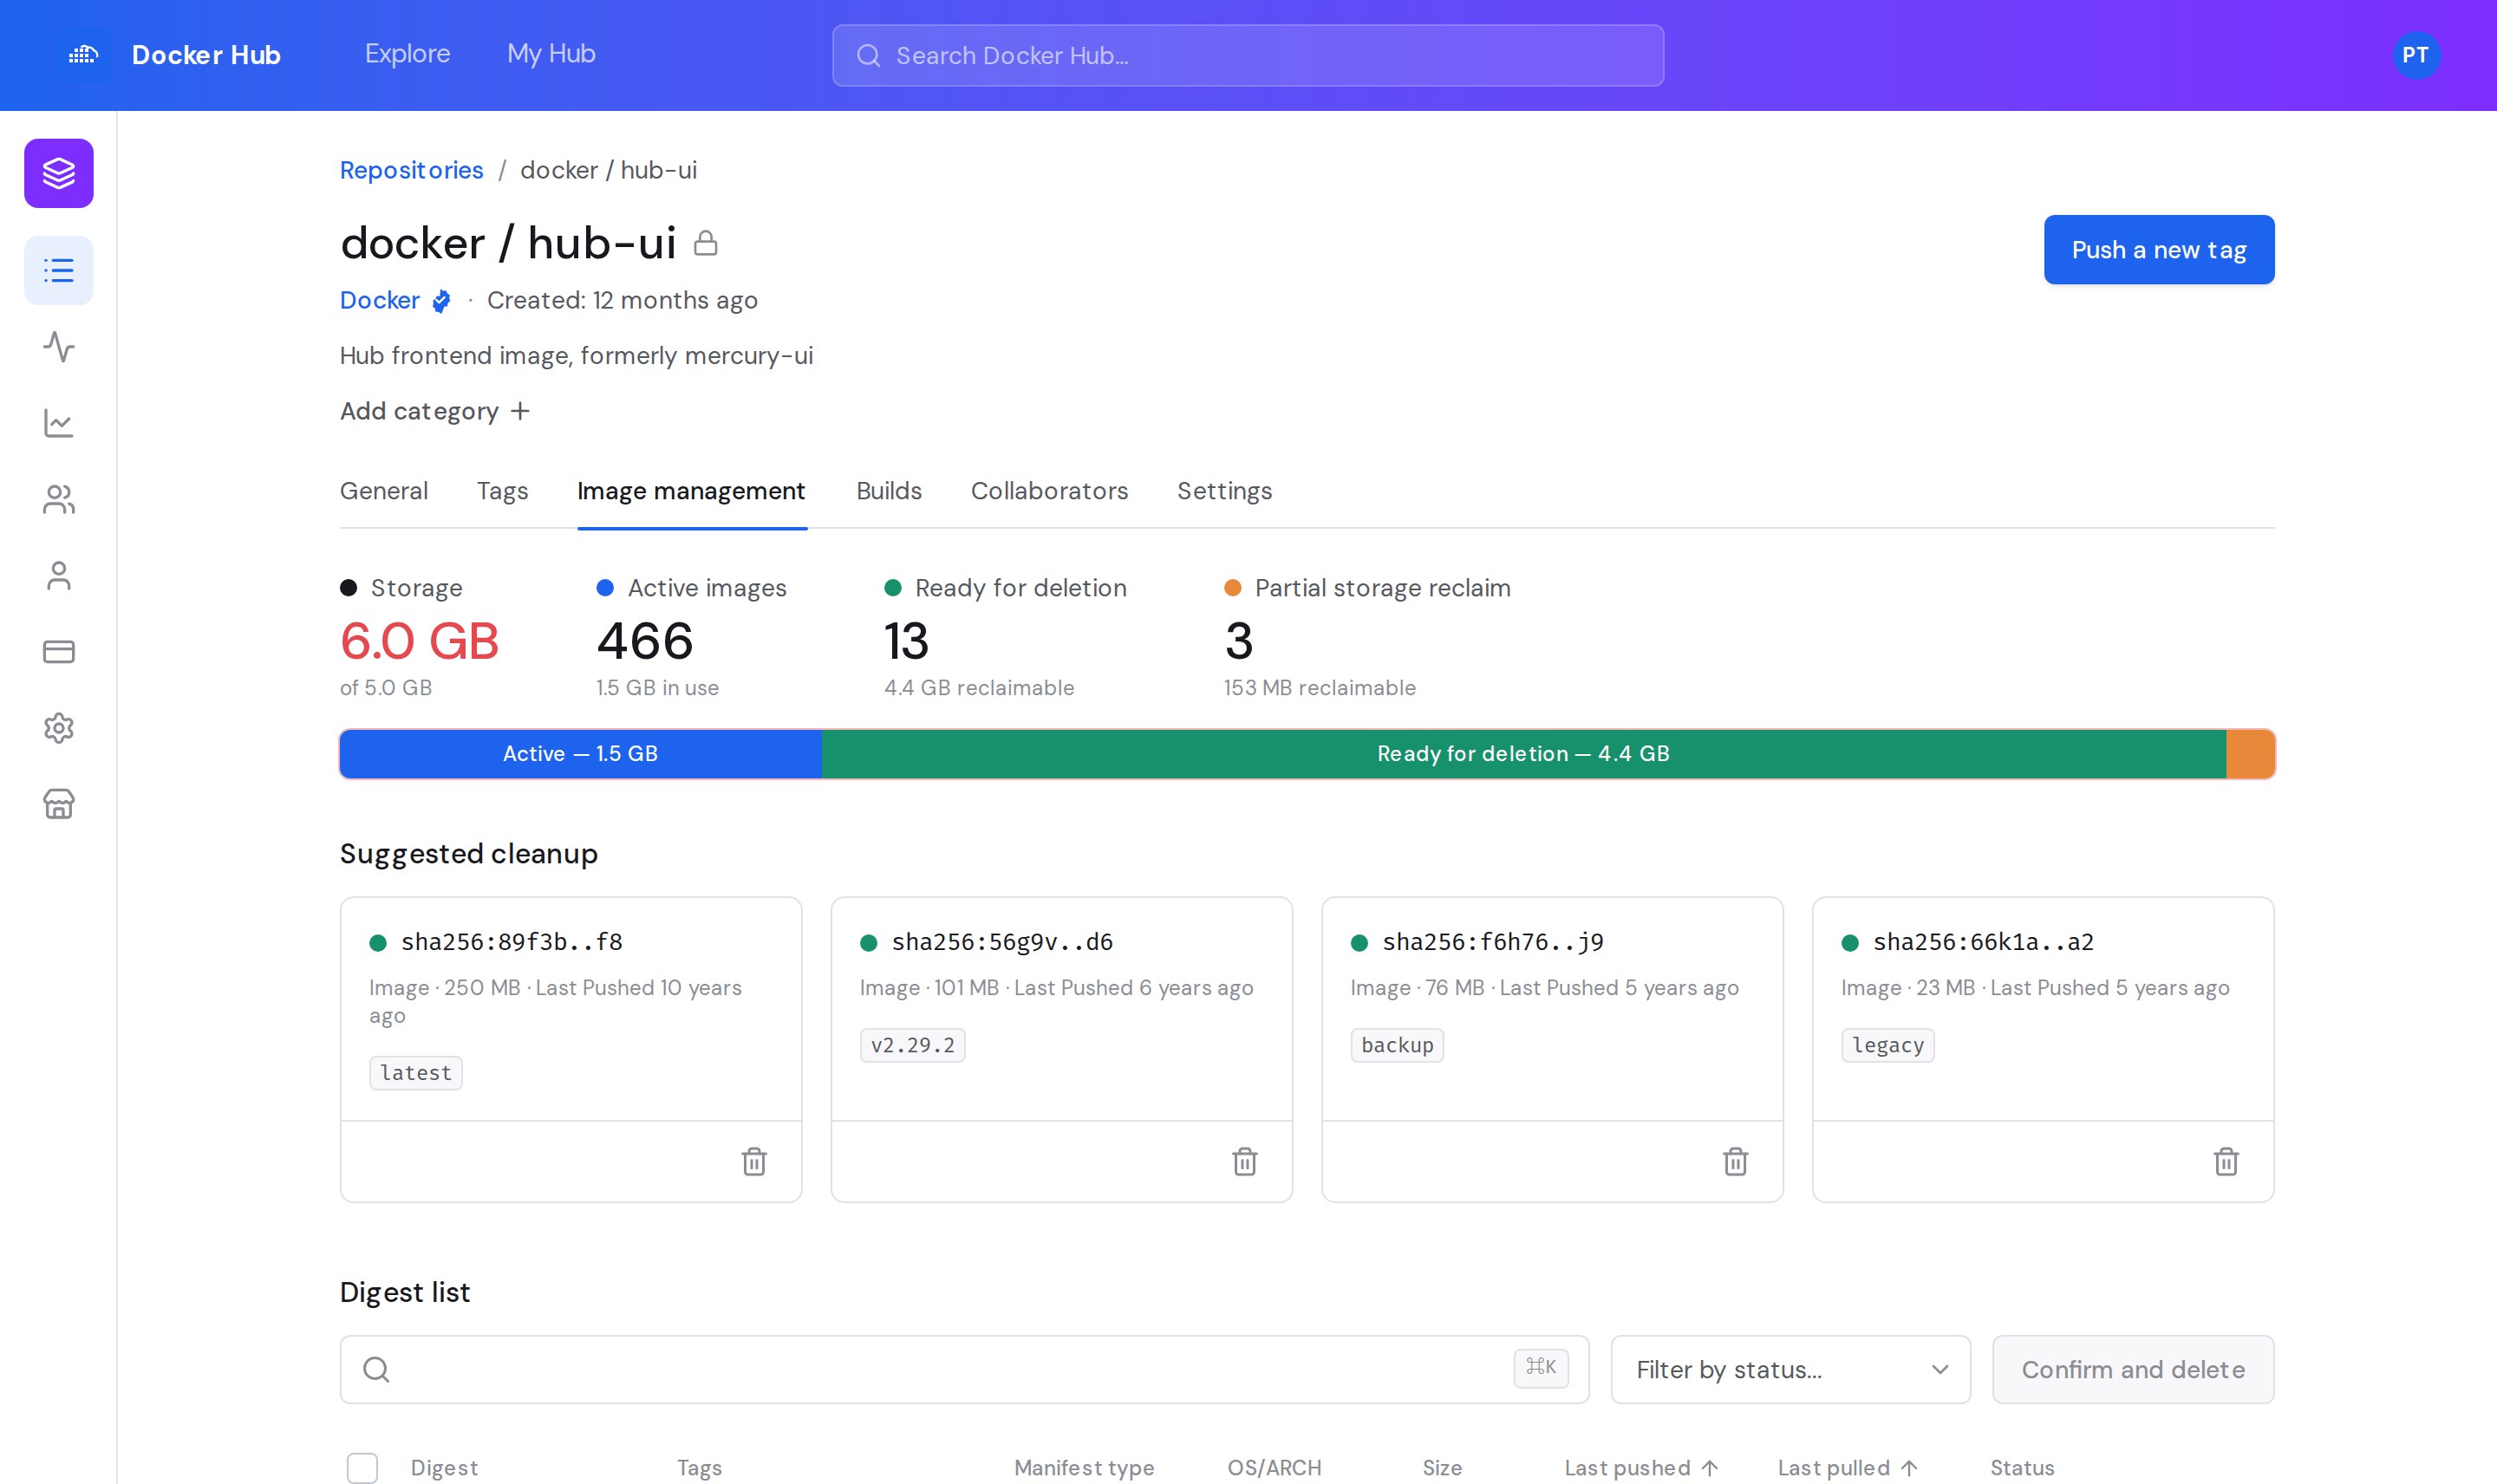Click the 13 ready for deletion count
This screenshot has height=1484, width=2497.
pyautogui.click(x=907, y=640)
